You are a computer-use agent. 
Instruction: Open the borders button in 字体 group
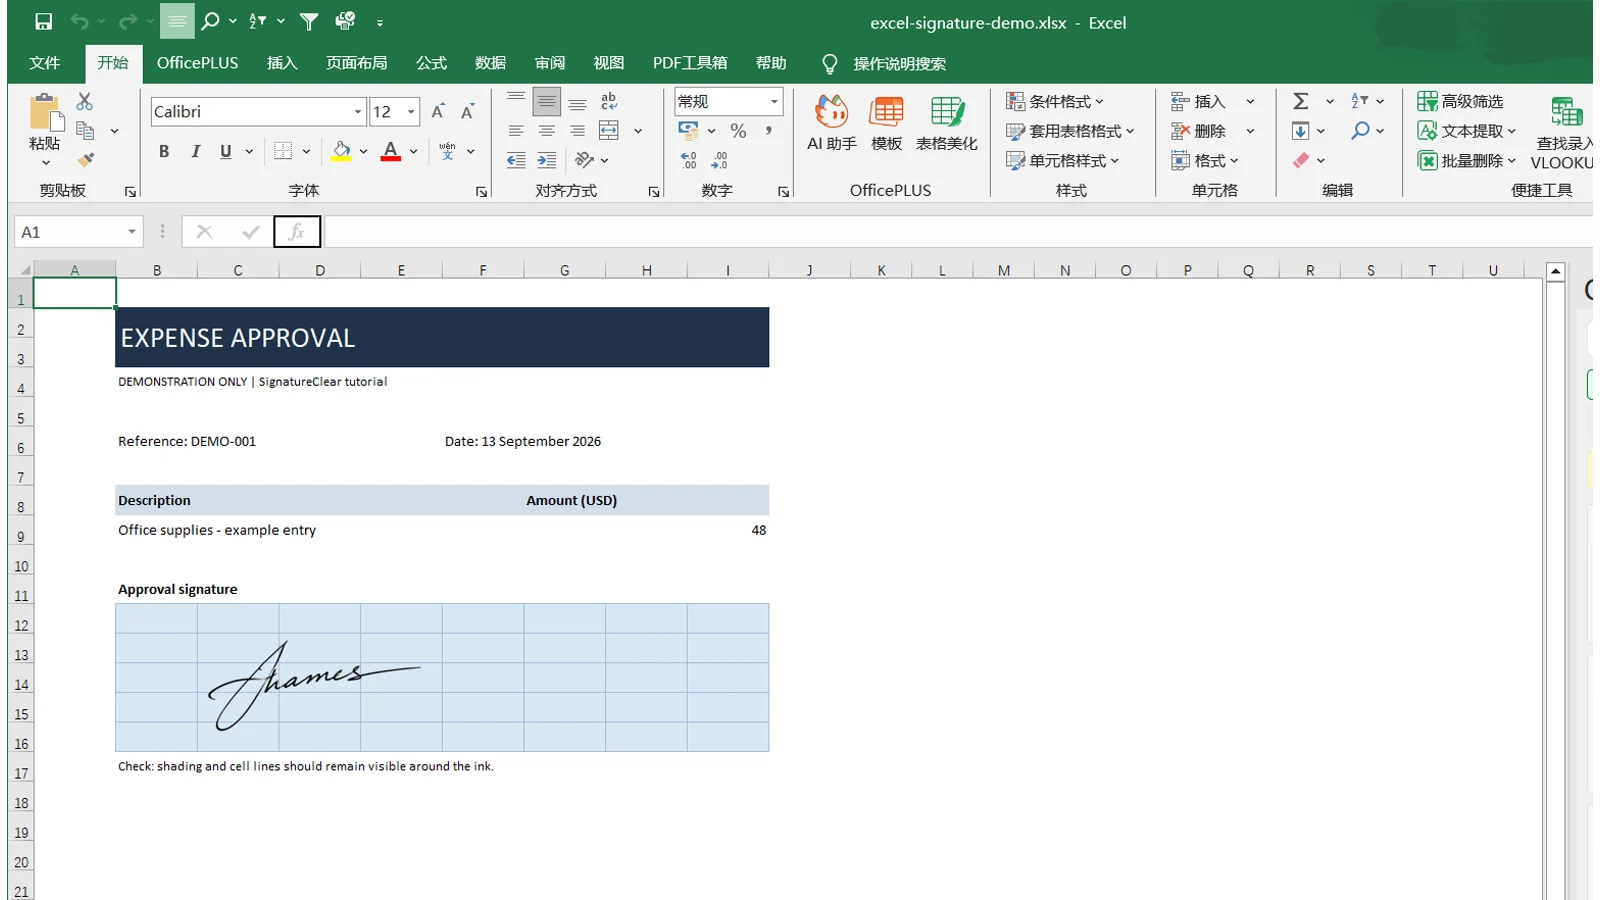tap(283, 151)
